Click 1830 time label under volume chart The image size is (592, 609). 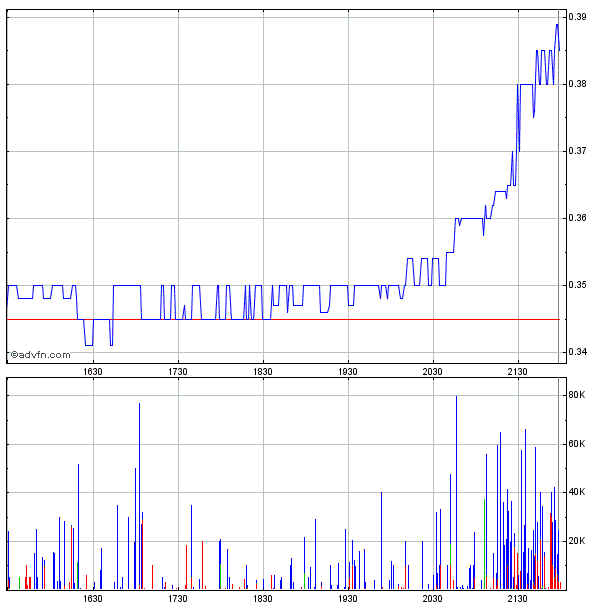click(263, 599)
